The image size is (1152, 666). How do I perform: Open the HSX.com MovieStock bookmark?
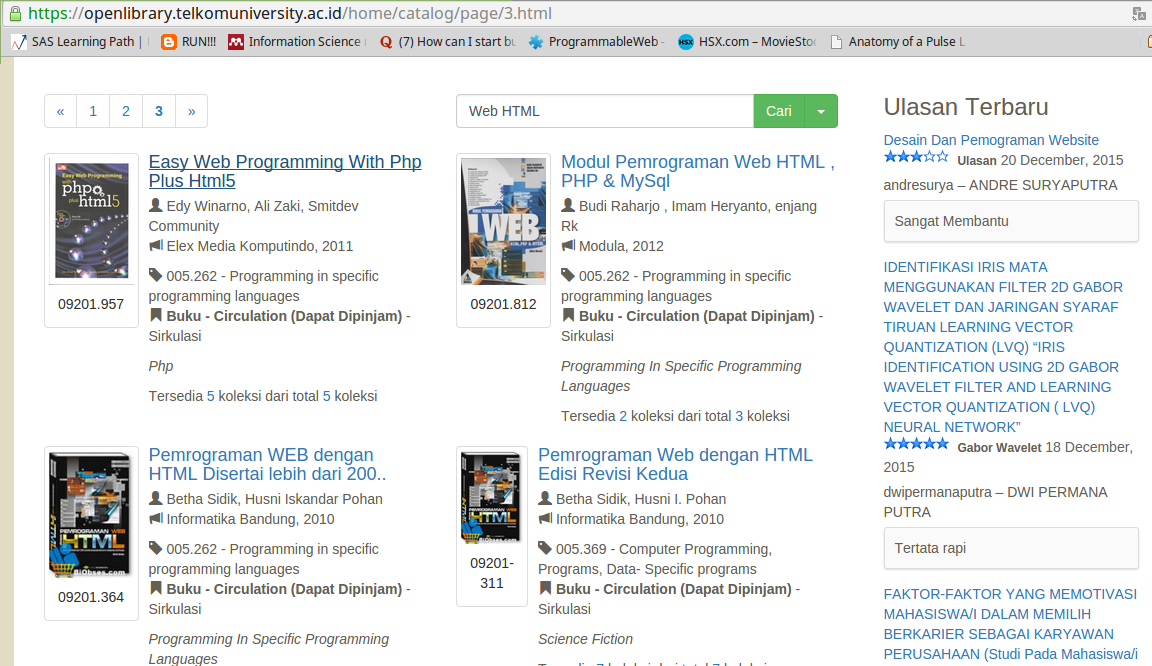(x=746, y=42)
